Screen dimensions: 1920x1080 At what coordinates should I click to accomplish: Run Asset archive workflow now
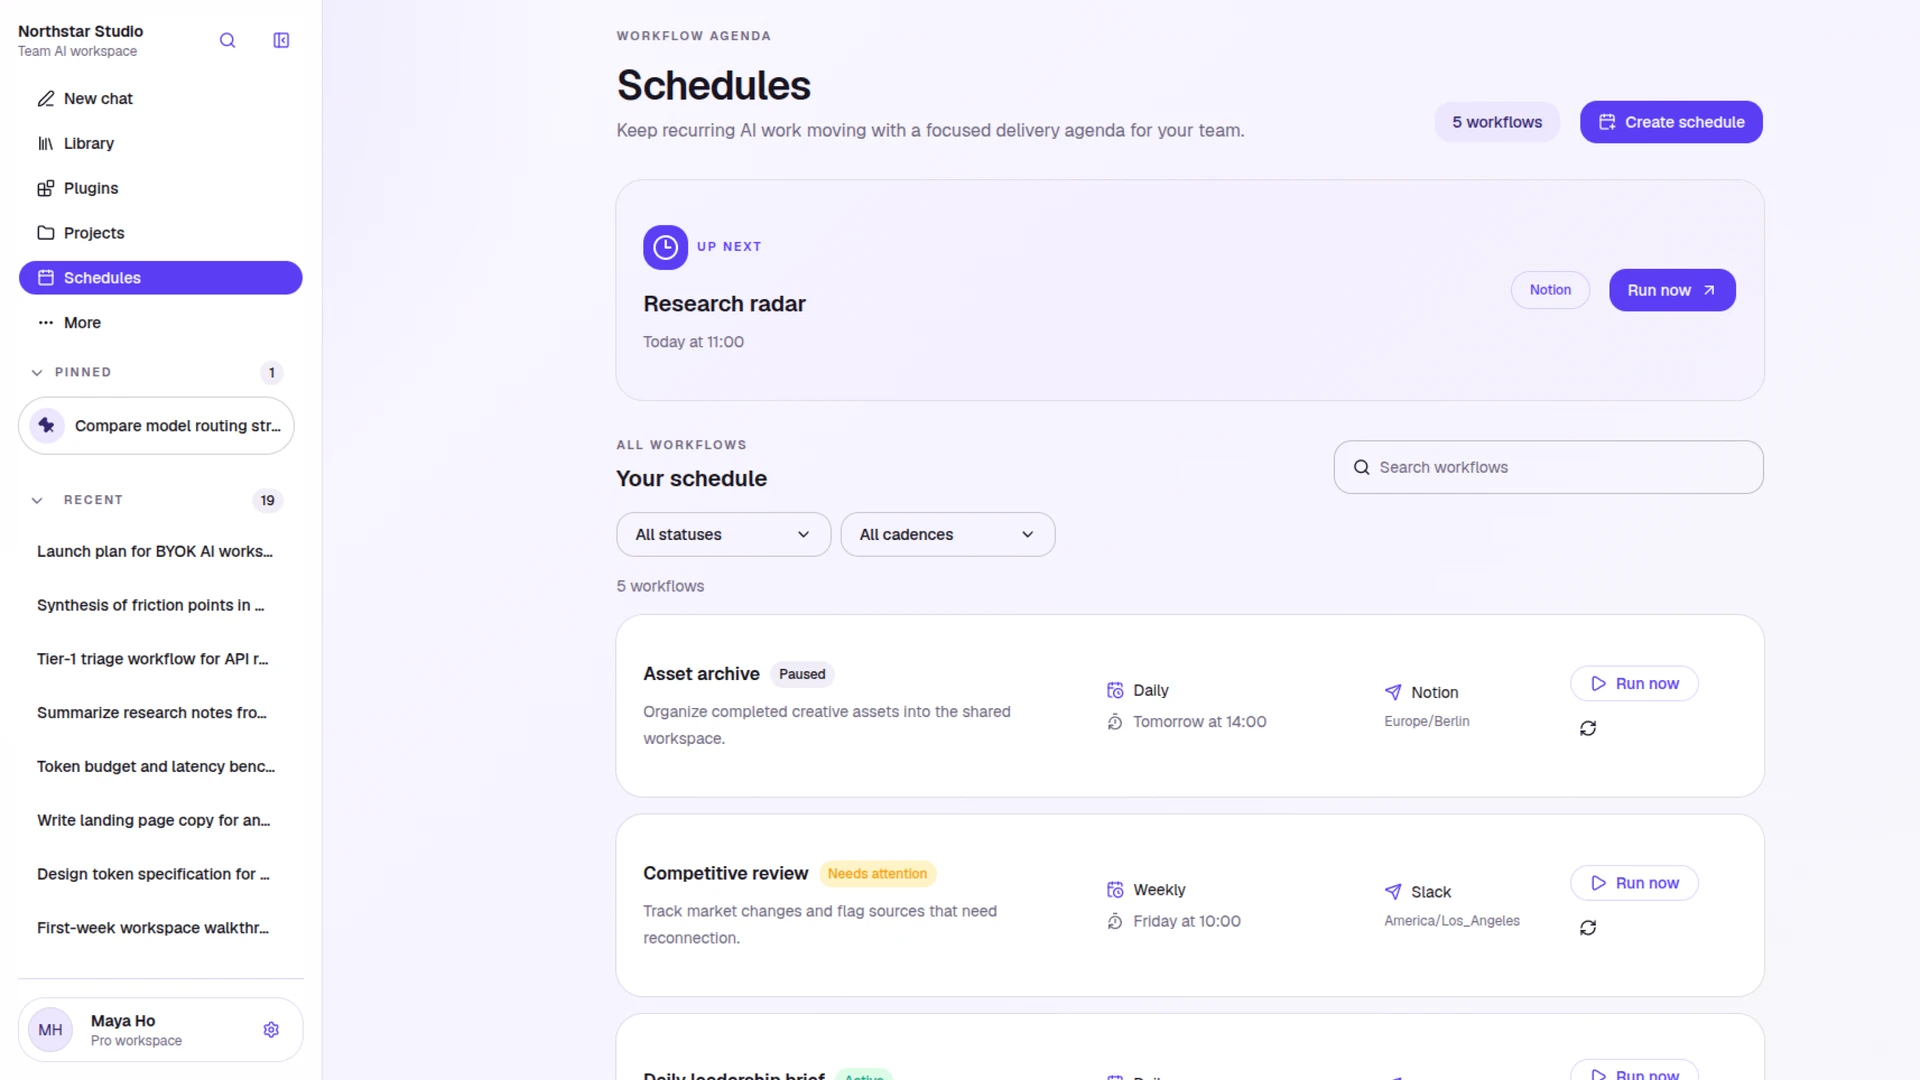tap(1634, 684)
